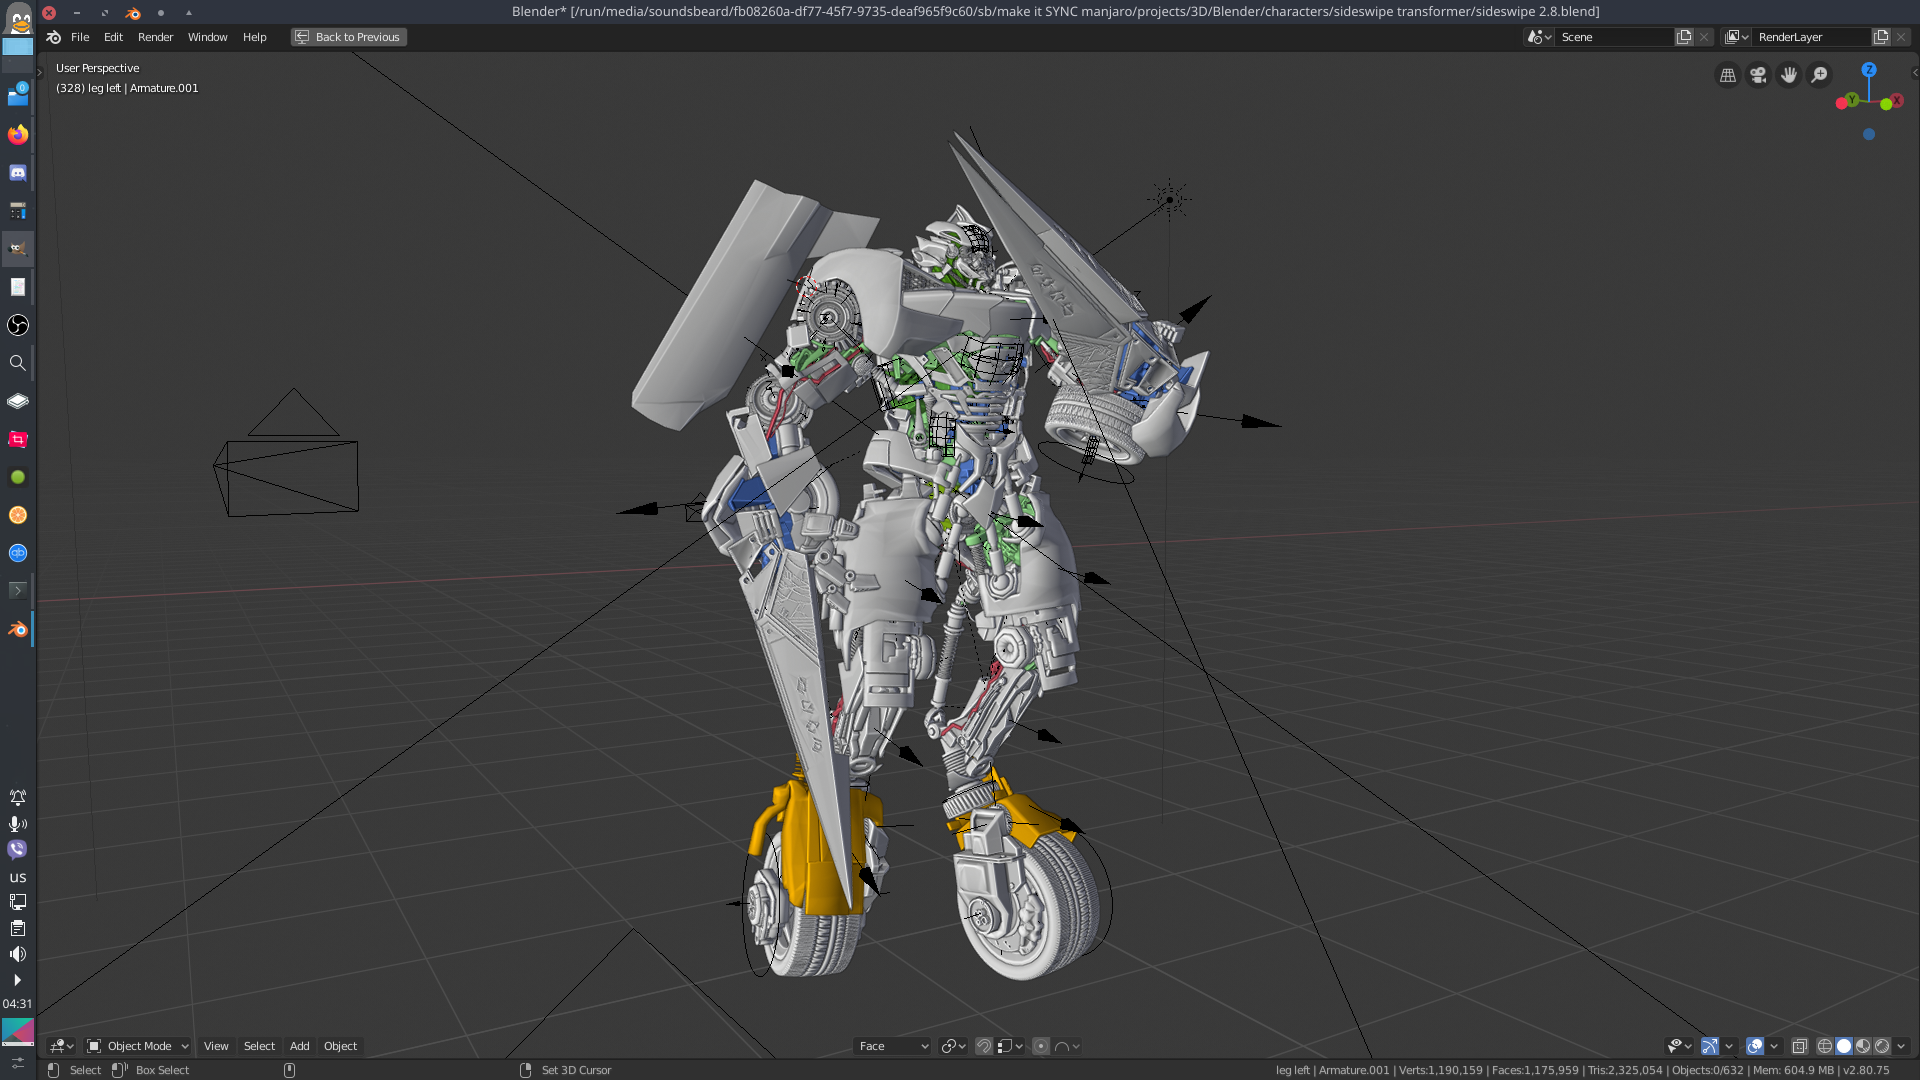
Task: Open Firefox from the dock
Action: point(18,135)
